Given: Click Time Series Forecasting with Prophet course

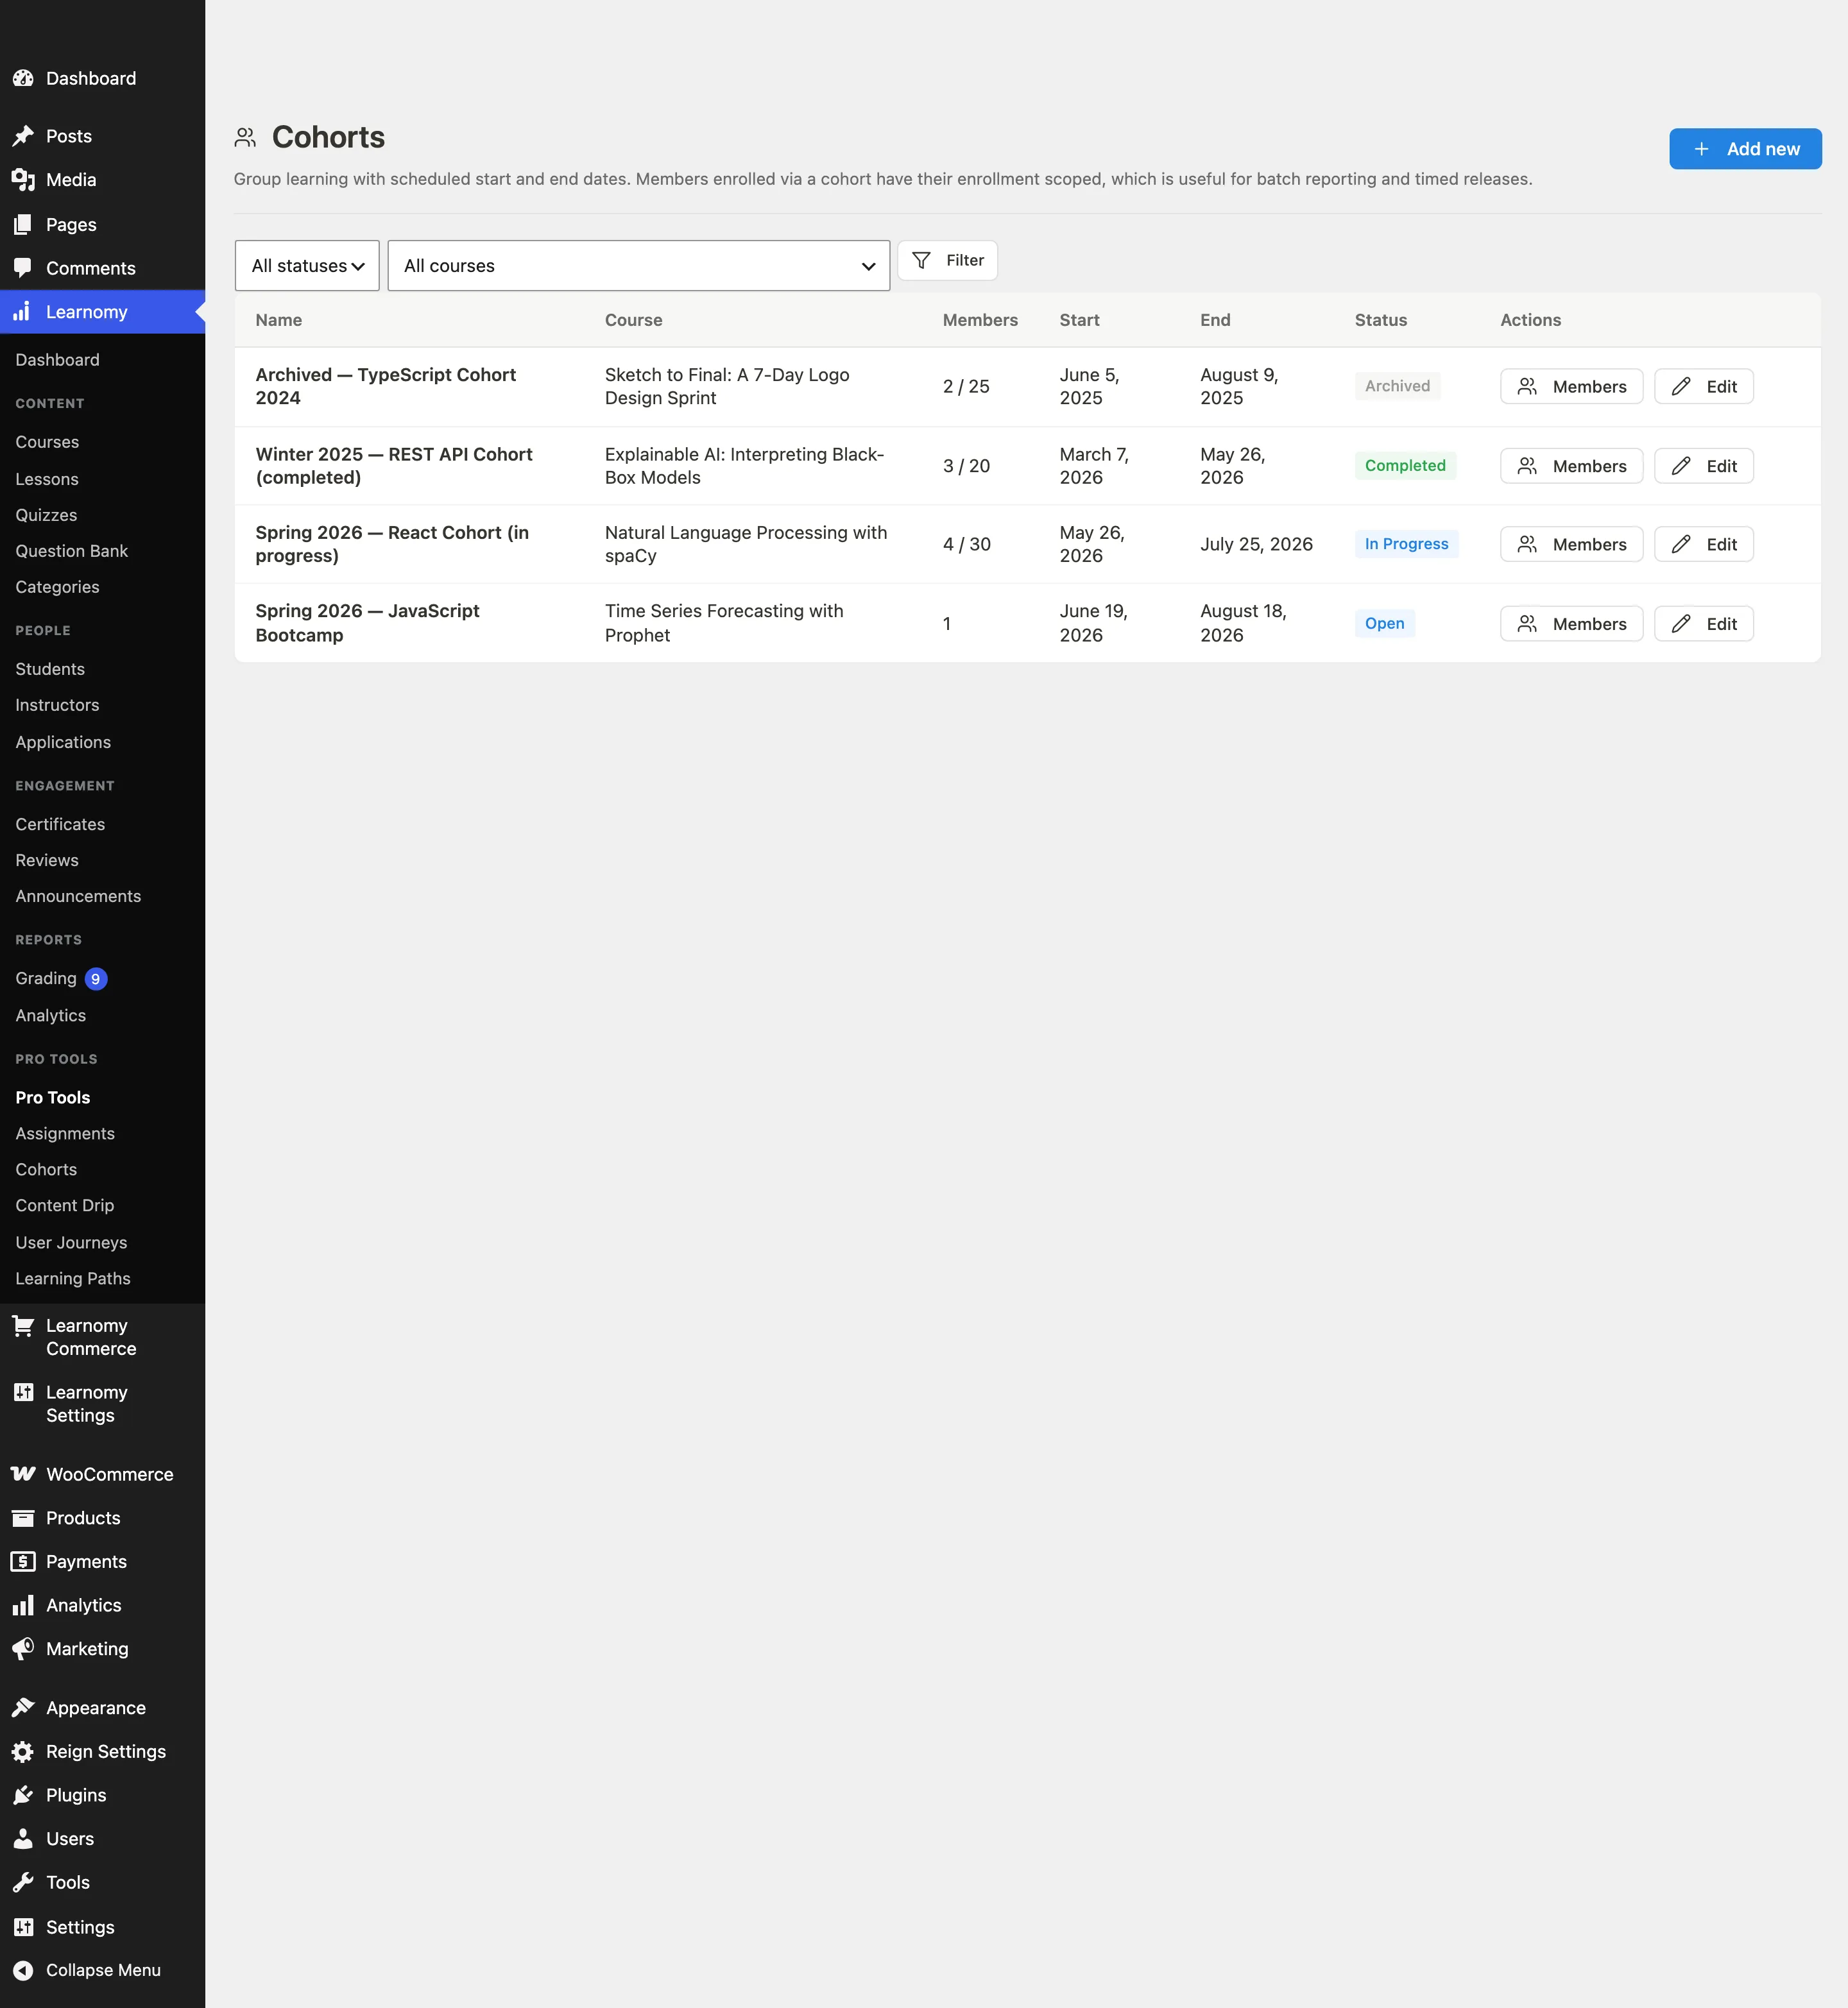Looking at the screenshot, I should tap(724, 623).
